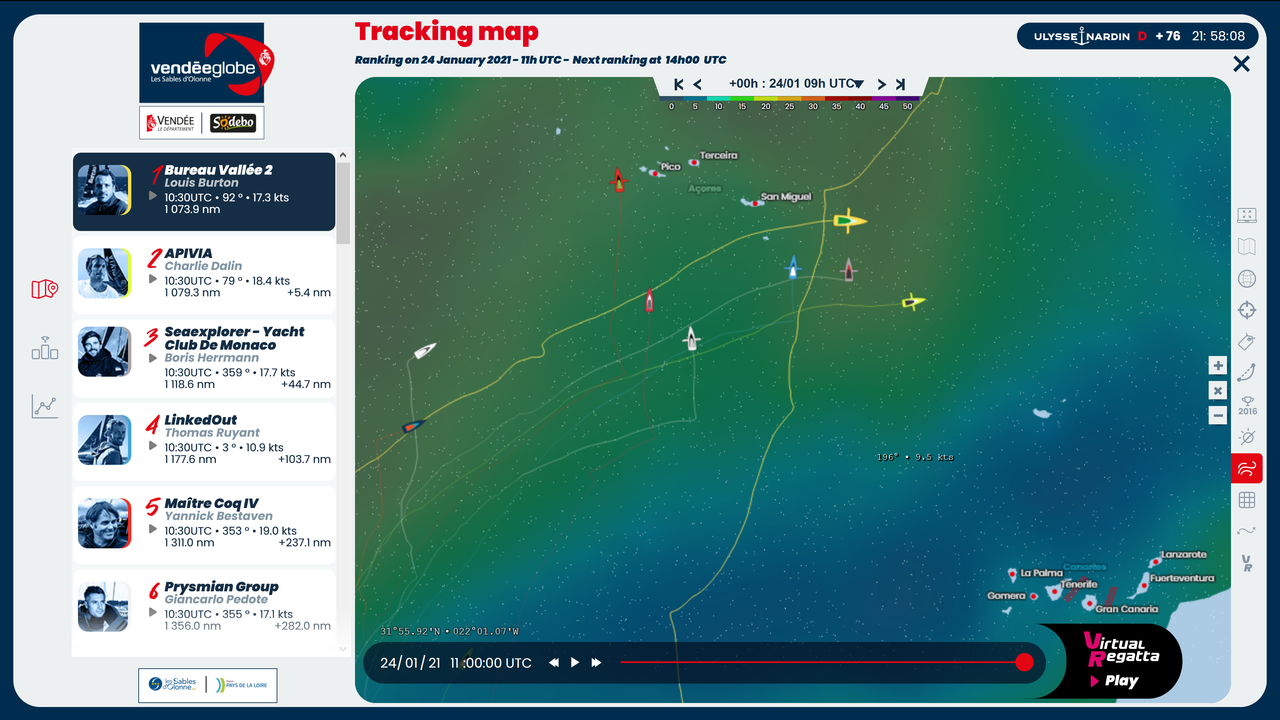
Task: Click Louis Burton's portrait thumbnail
Action: [x=104, y=190]
